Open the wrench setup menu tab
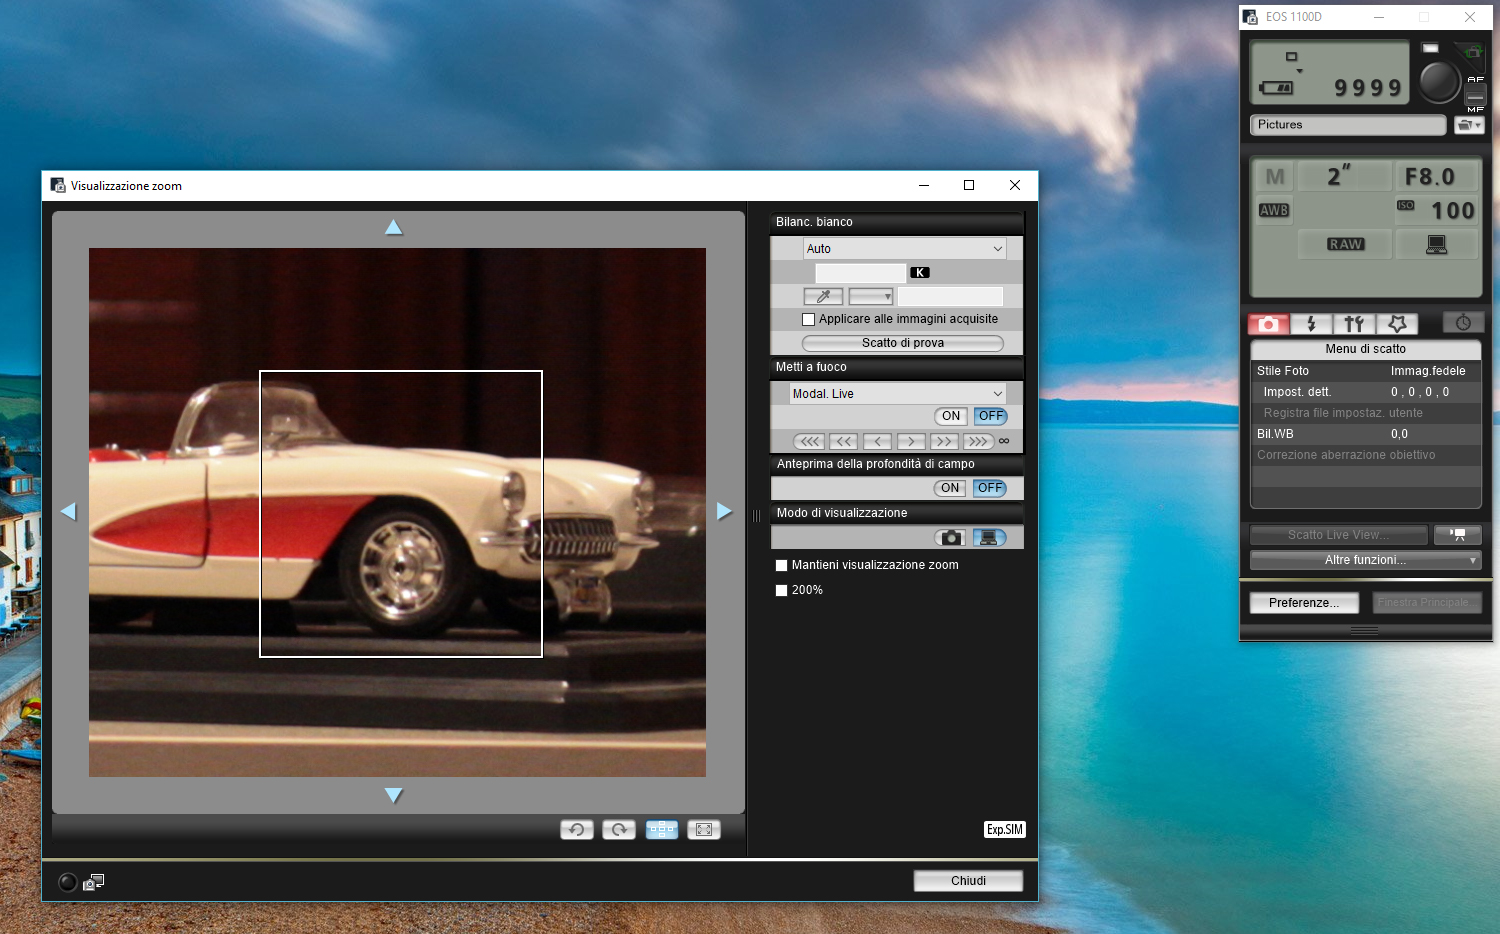Viewport: 1500px width, 934px height. 1354,324
